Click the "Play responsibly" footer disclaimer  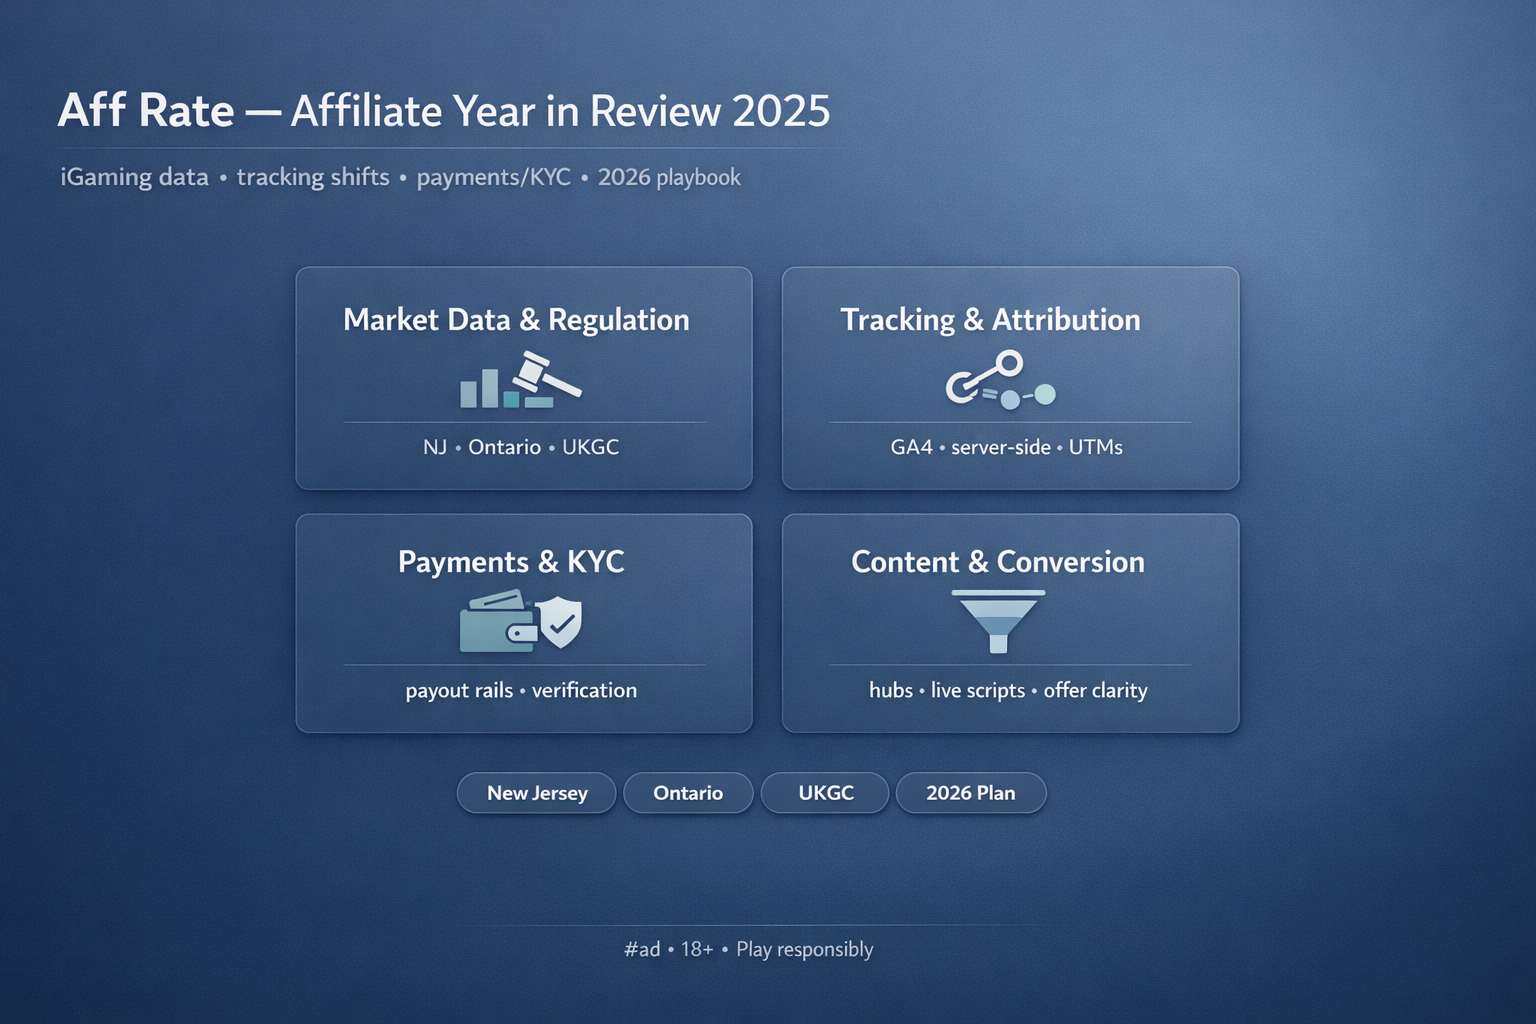(x=804, y=949)
